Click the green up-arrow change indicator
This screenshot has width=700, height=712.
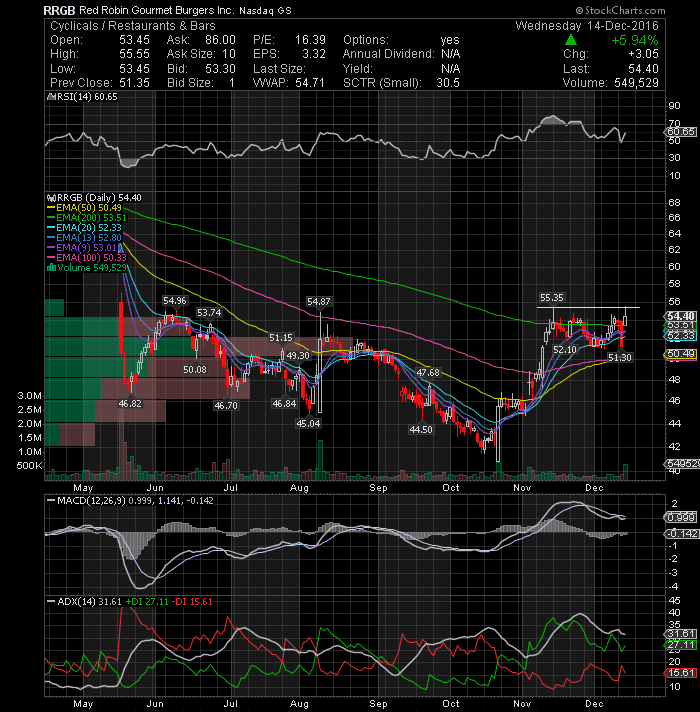click(571, 40)
